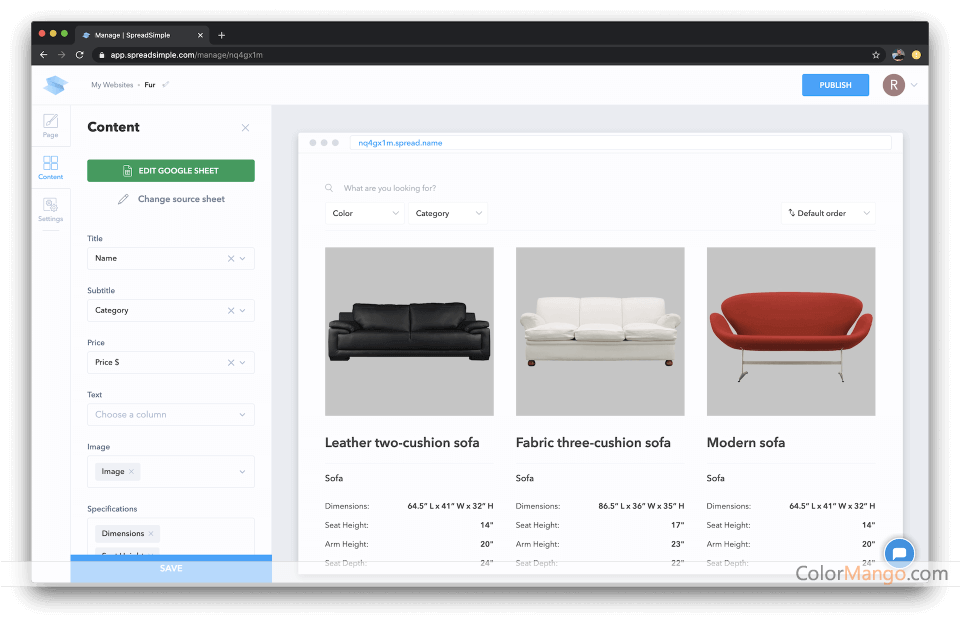Select the white fabric sofa image
960x624 pixels.
(600, 331)
